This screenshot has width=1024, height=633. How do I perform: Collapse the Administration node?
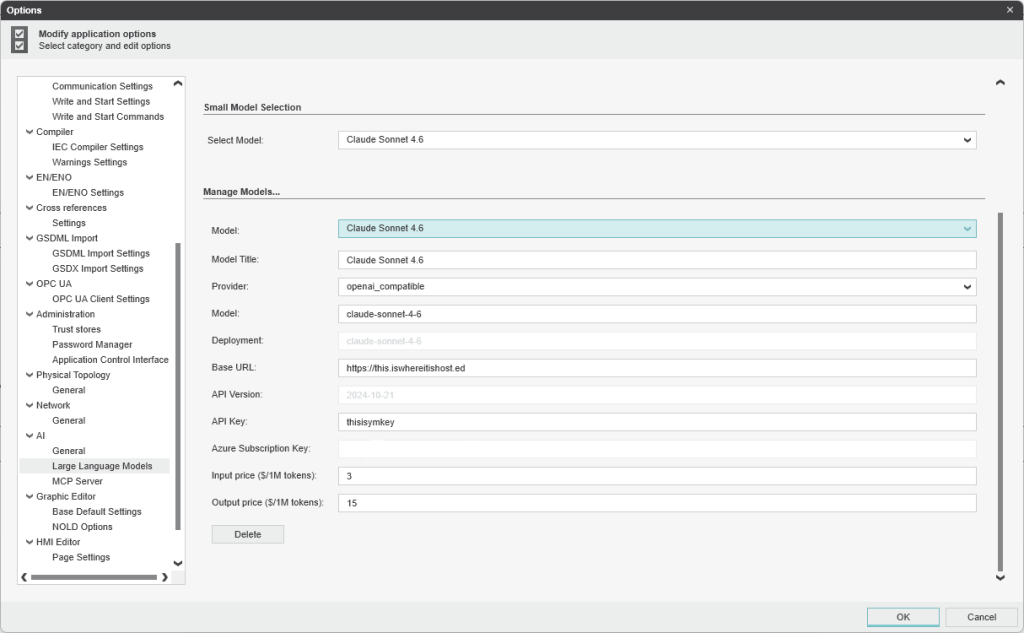point(29,314)
